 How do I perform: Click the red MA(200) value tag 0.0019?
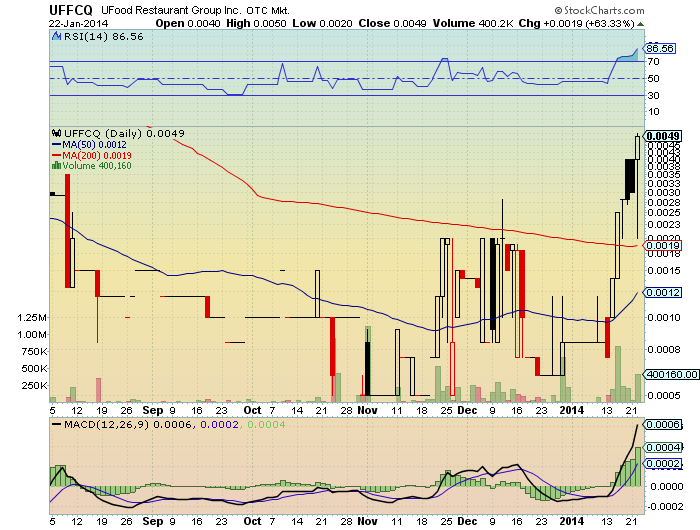[662, 245]
